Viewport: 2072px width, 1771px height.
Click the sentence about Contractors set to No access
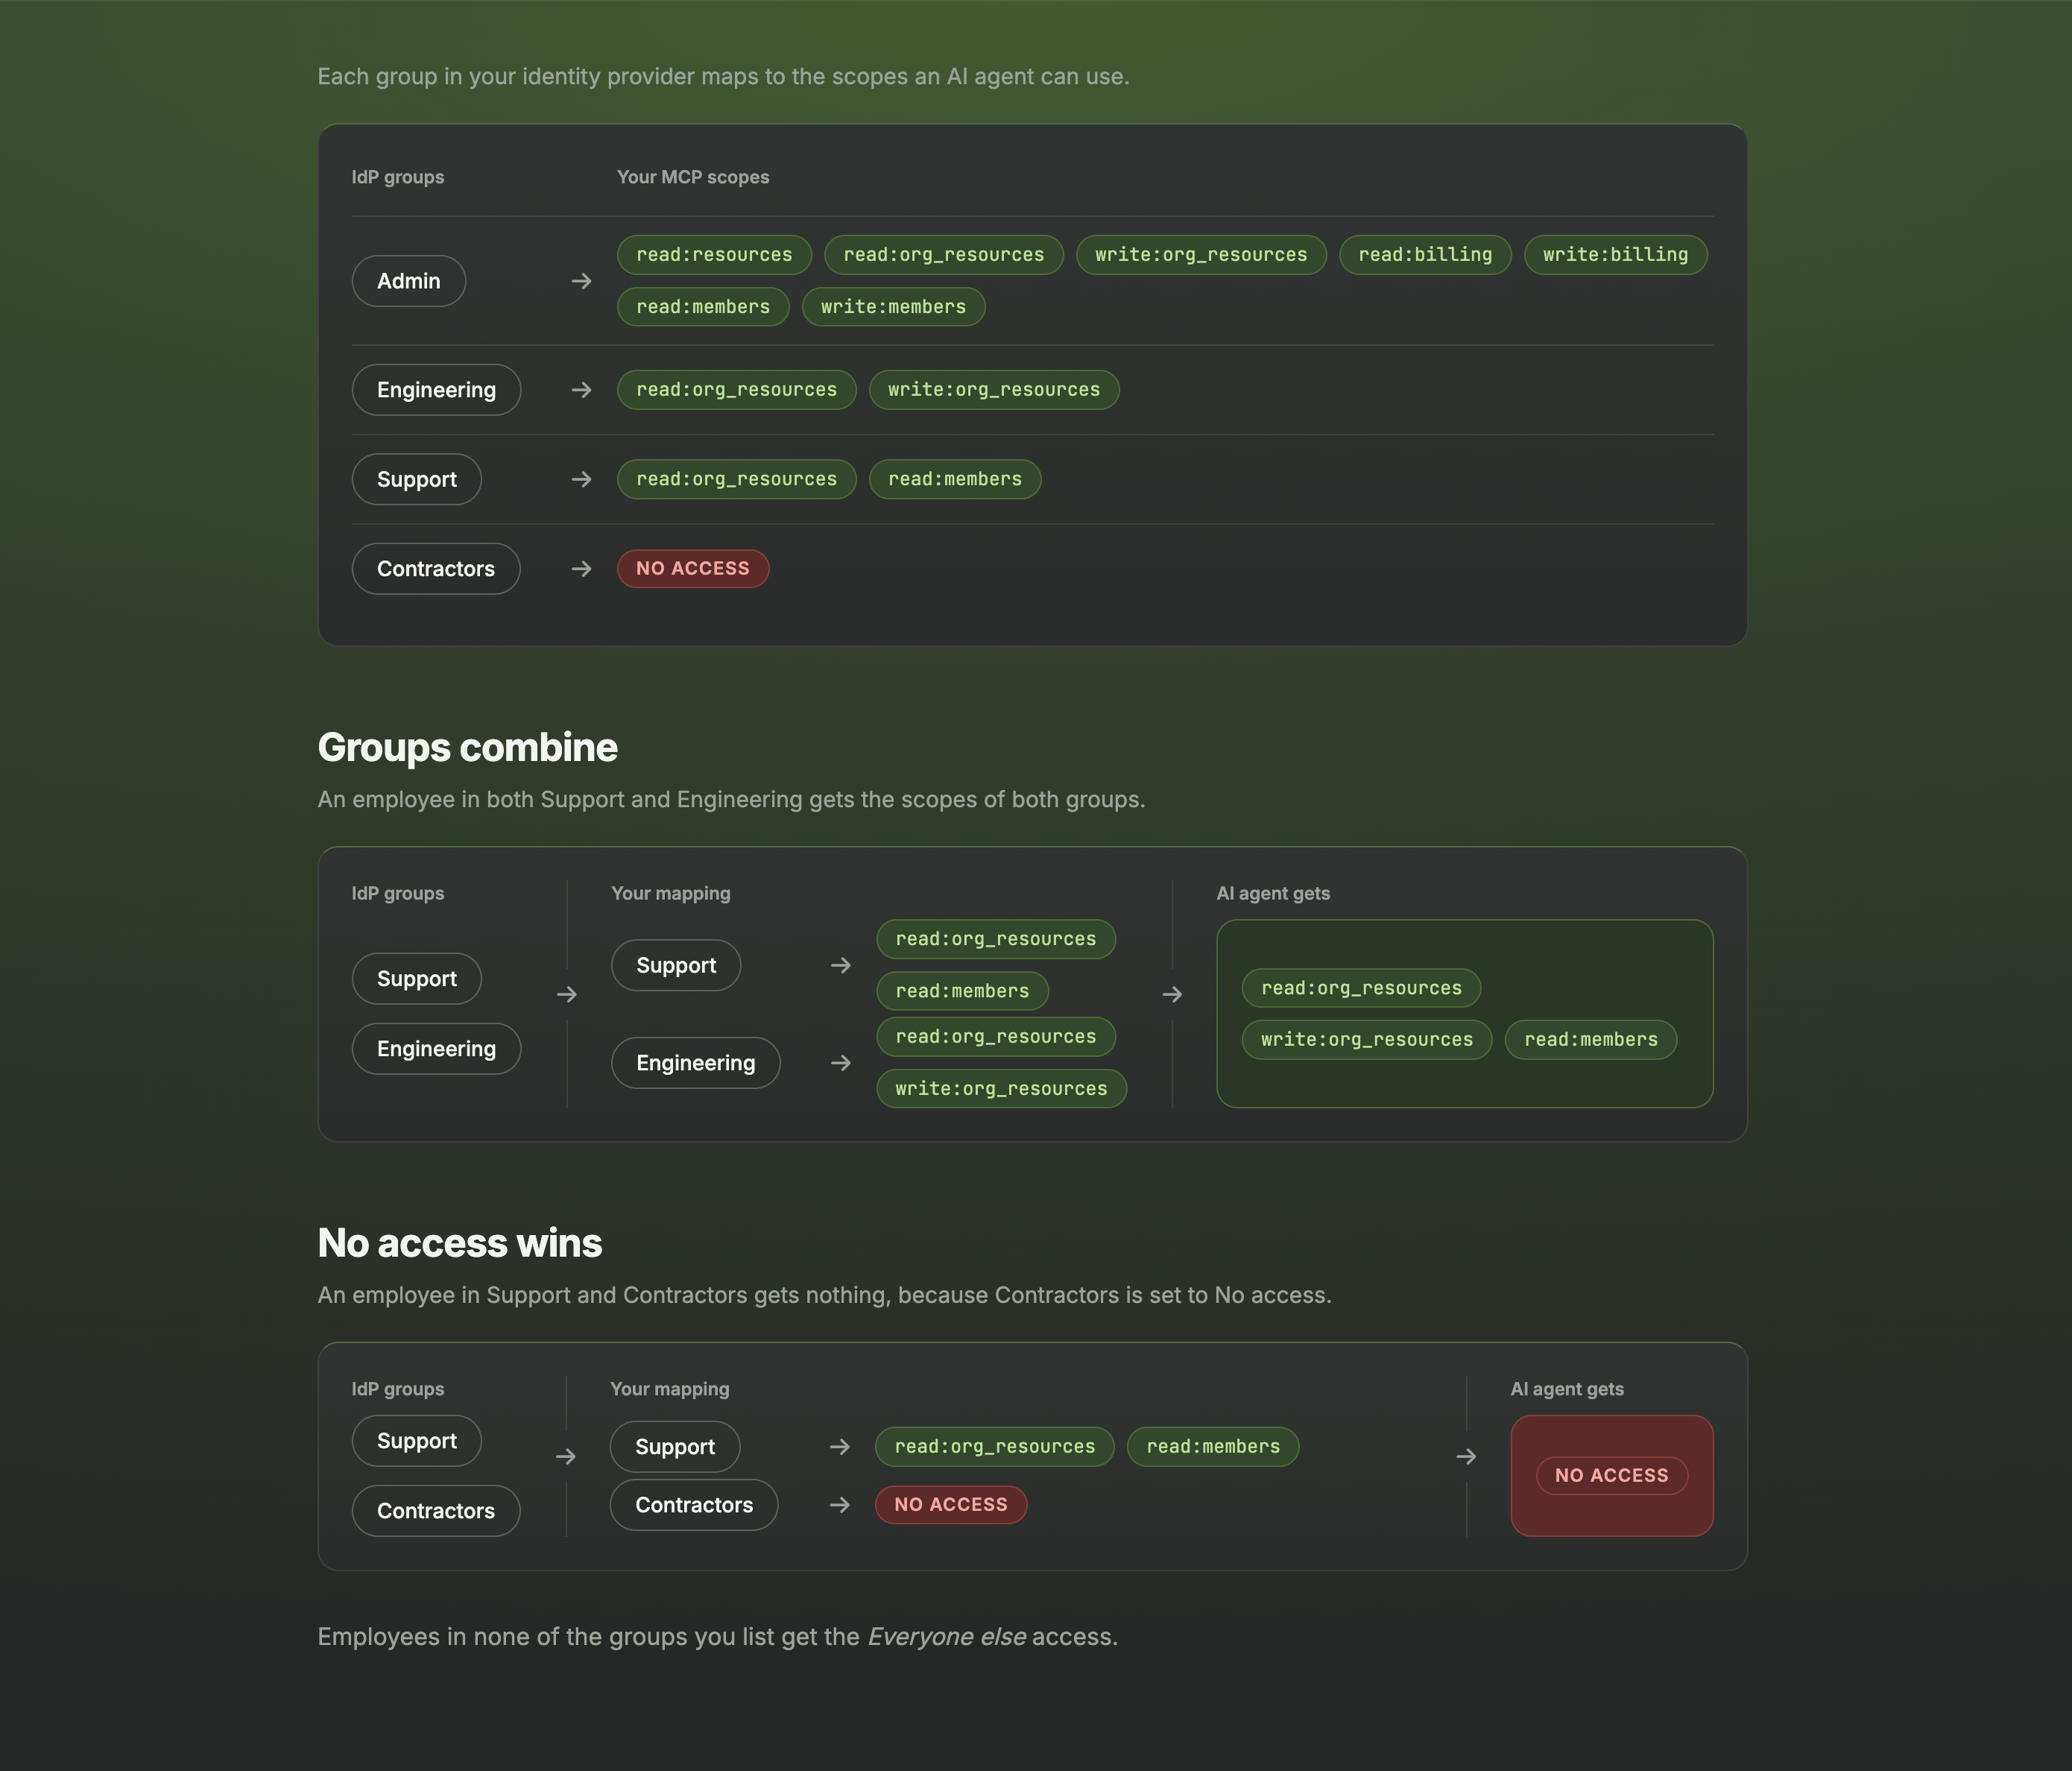(824, 1295)
